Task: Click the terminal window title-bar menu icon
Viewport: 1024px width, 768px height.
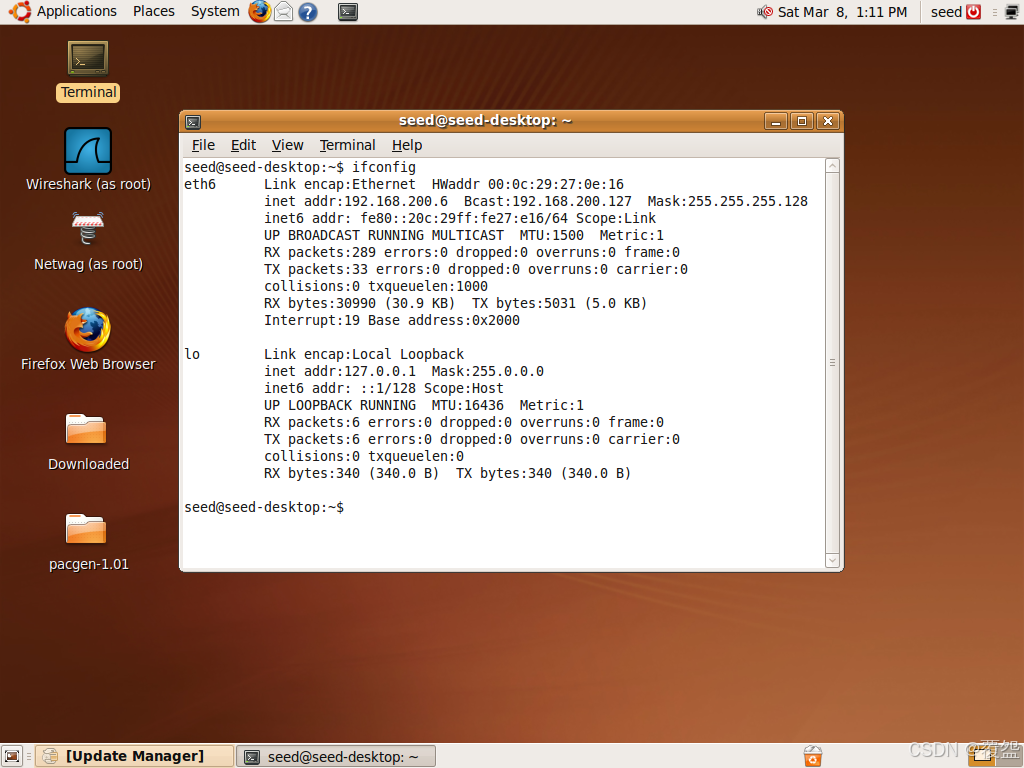Action: [193, 121]
